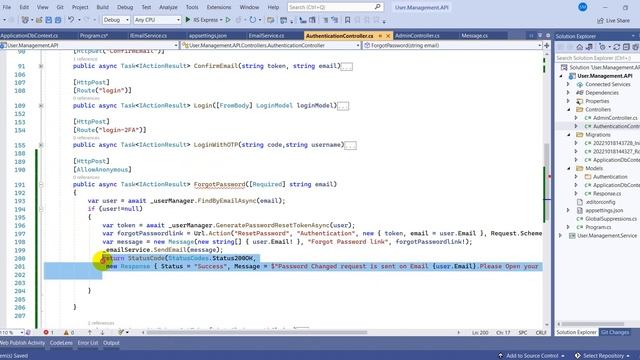Open the Build menu
Viewport: 640px width, 360px height.
click(102, 7)
